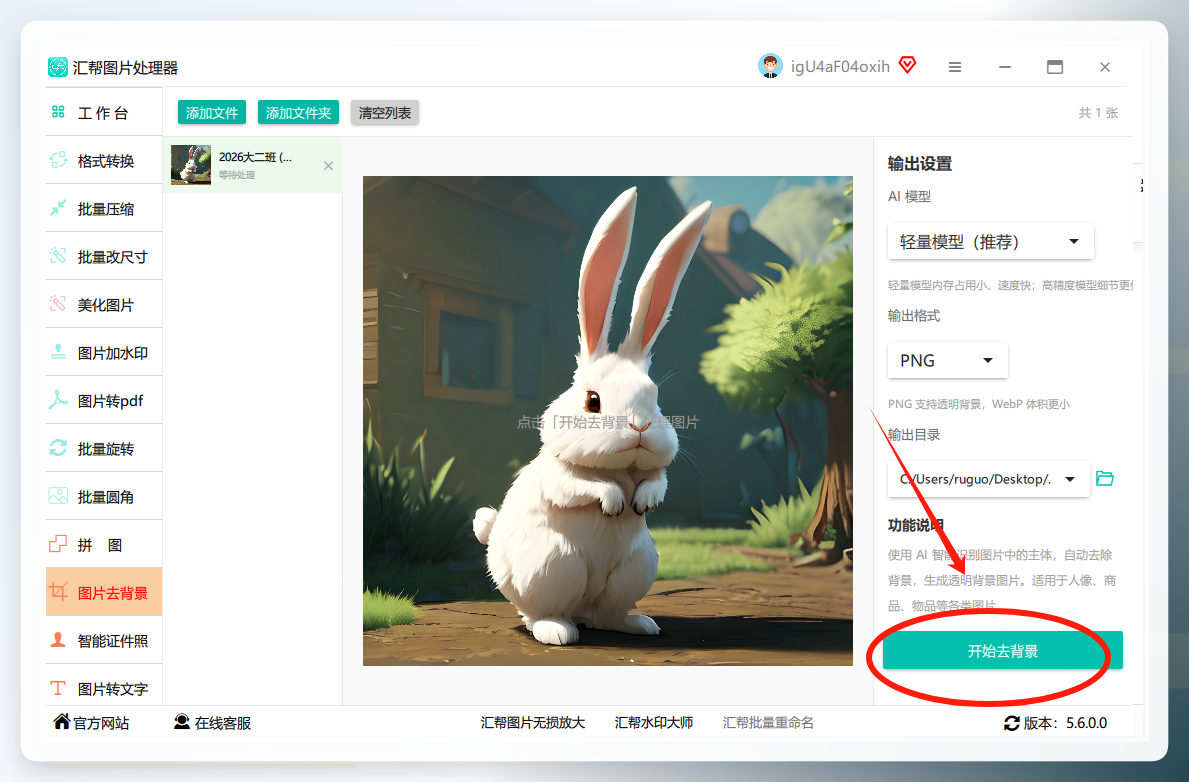Click the username igU4aF04oxih
Image resolution: width=1189 pixels, height=782 pixels.
click(840, 67)
